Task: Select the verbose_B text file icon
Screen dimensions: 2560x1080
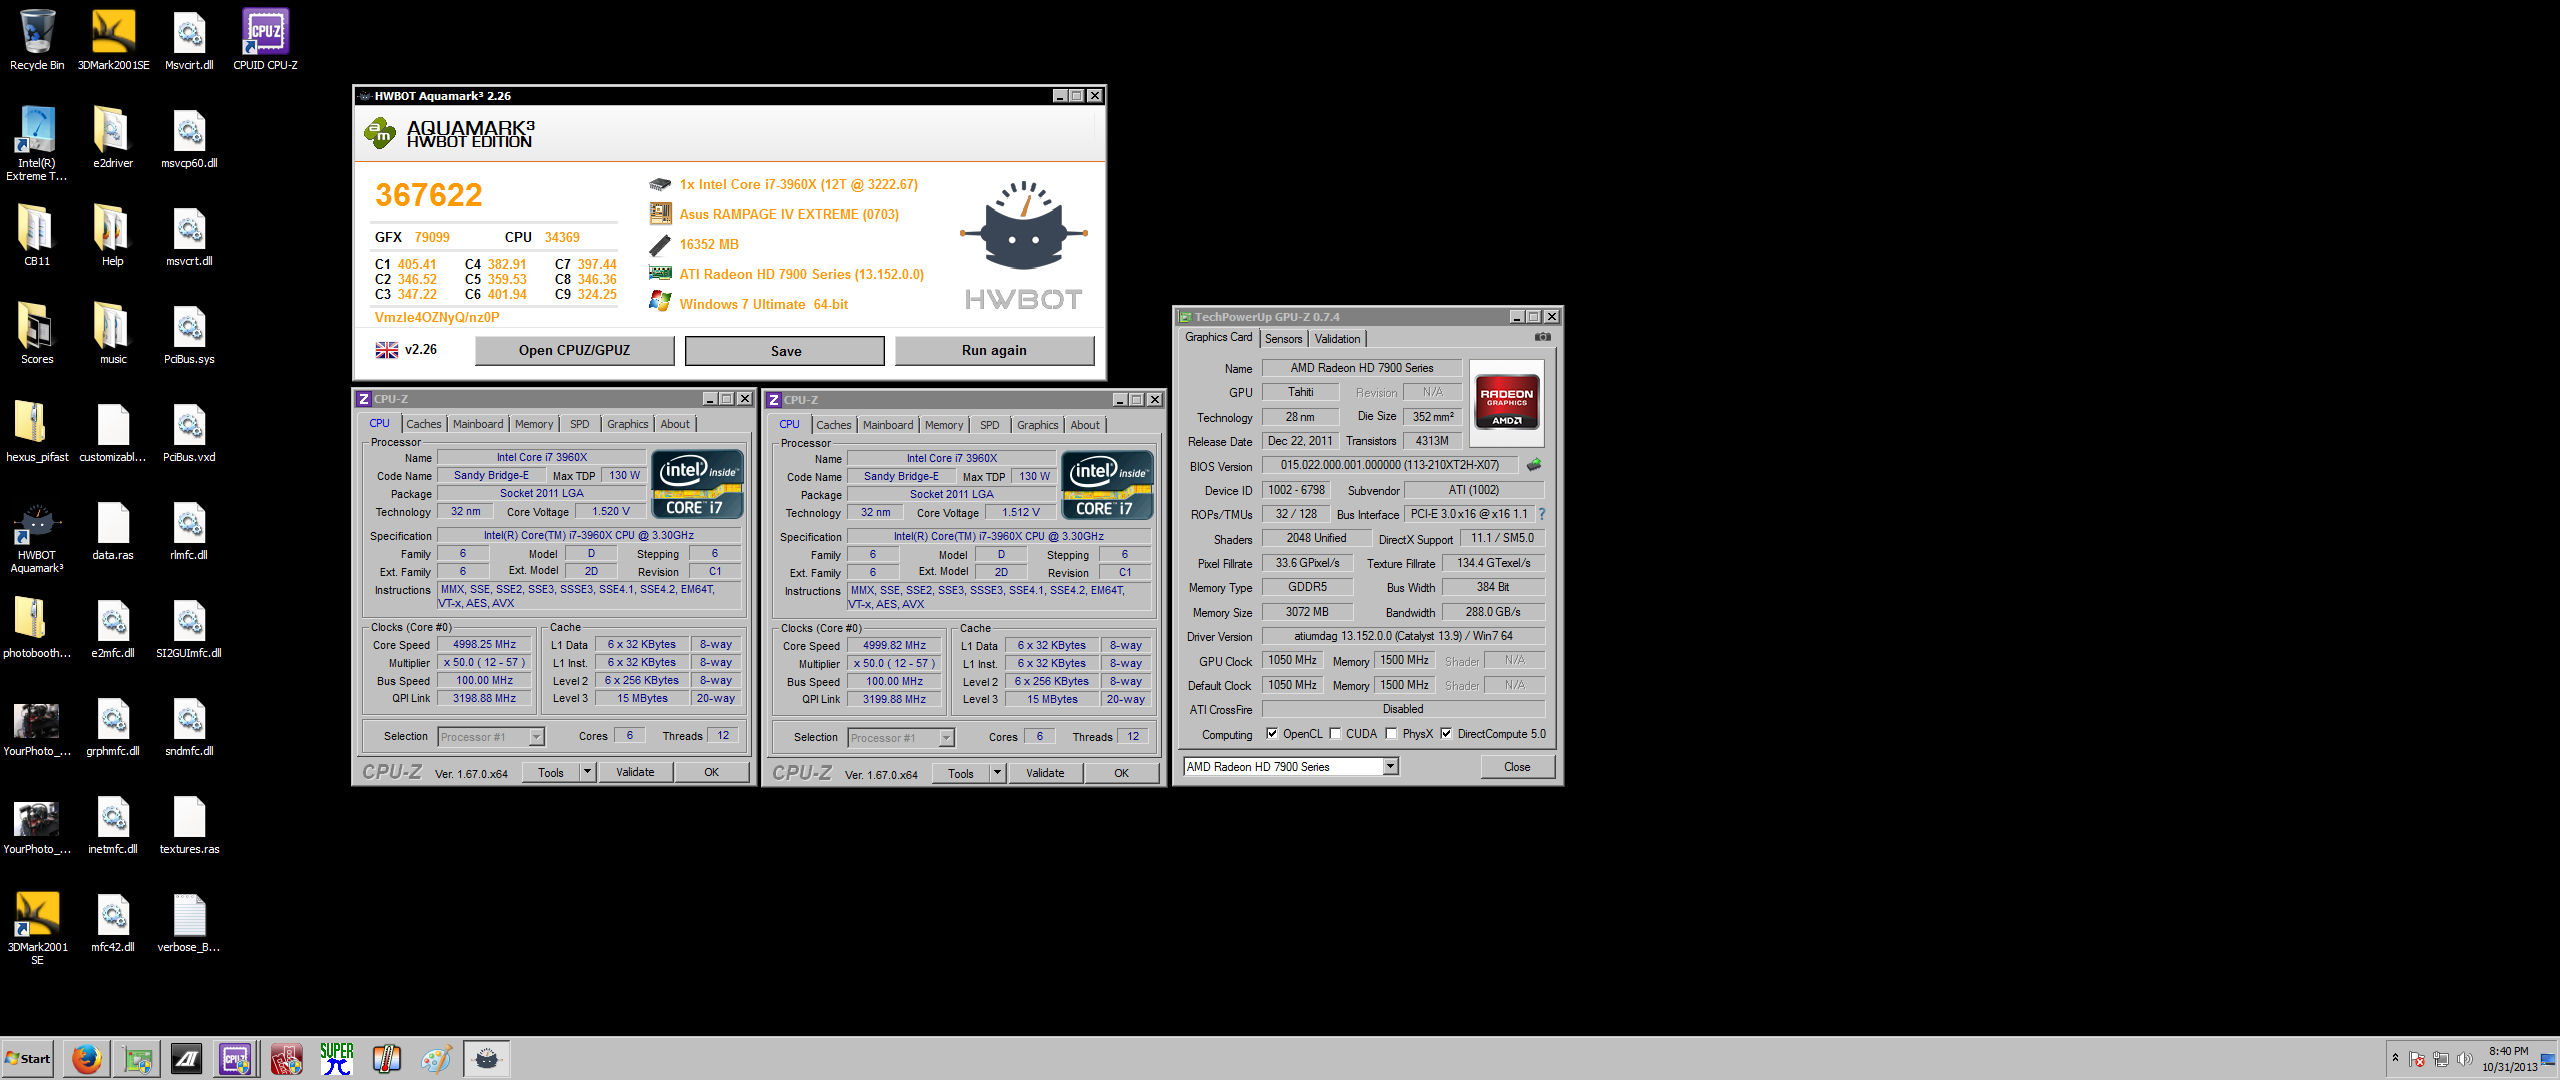Action: (x=189, y=922)
